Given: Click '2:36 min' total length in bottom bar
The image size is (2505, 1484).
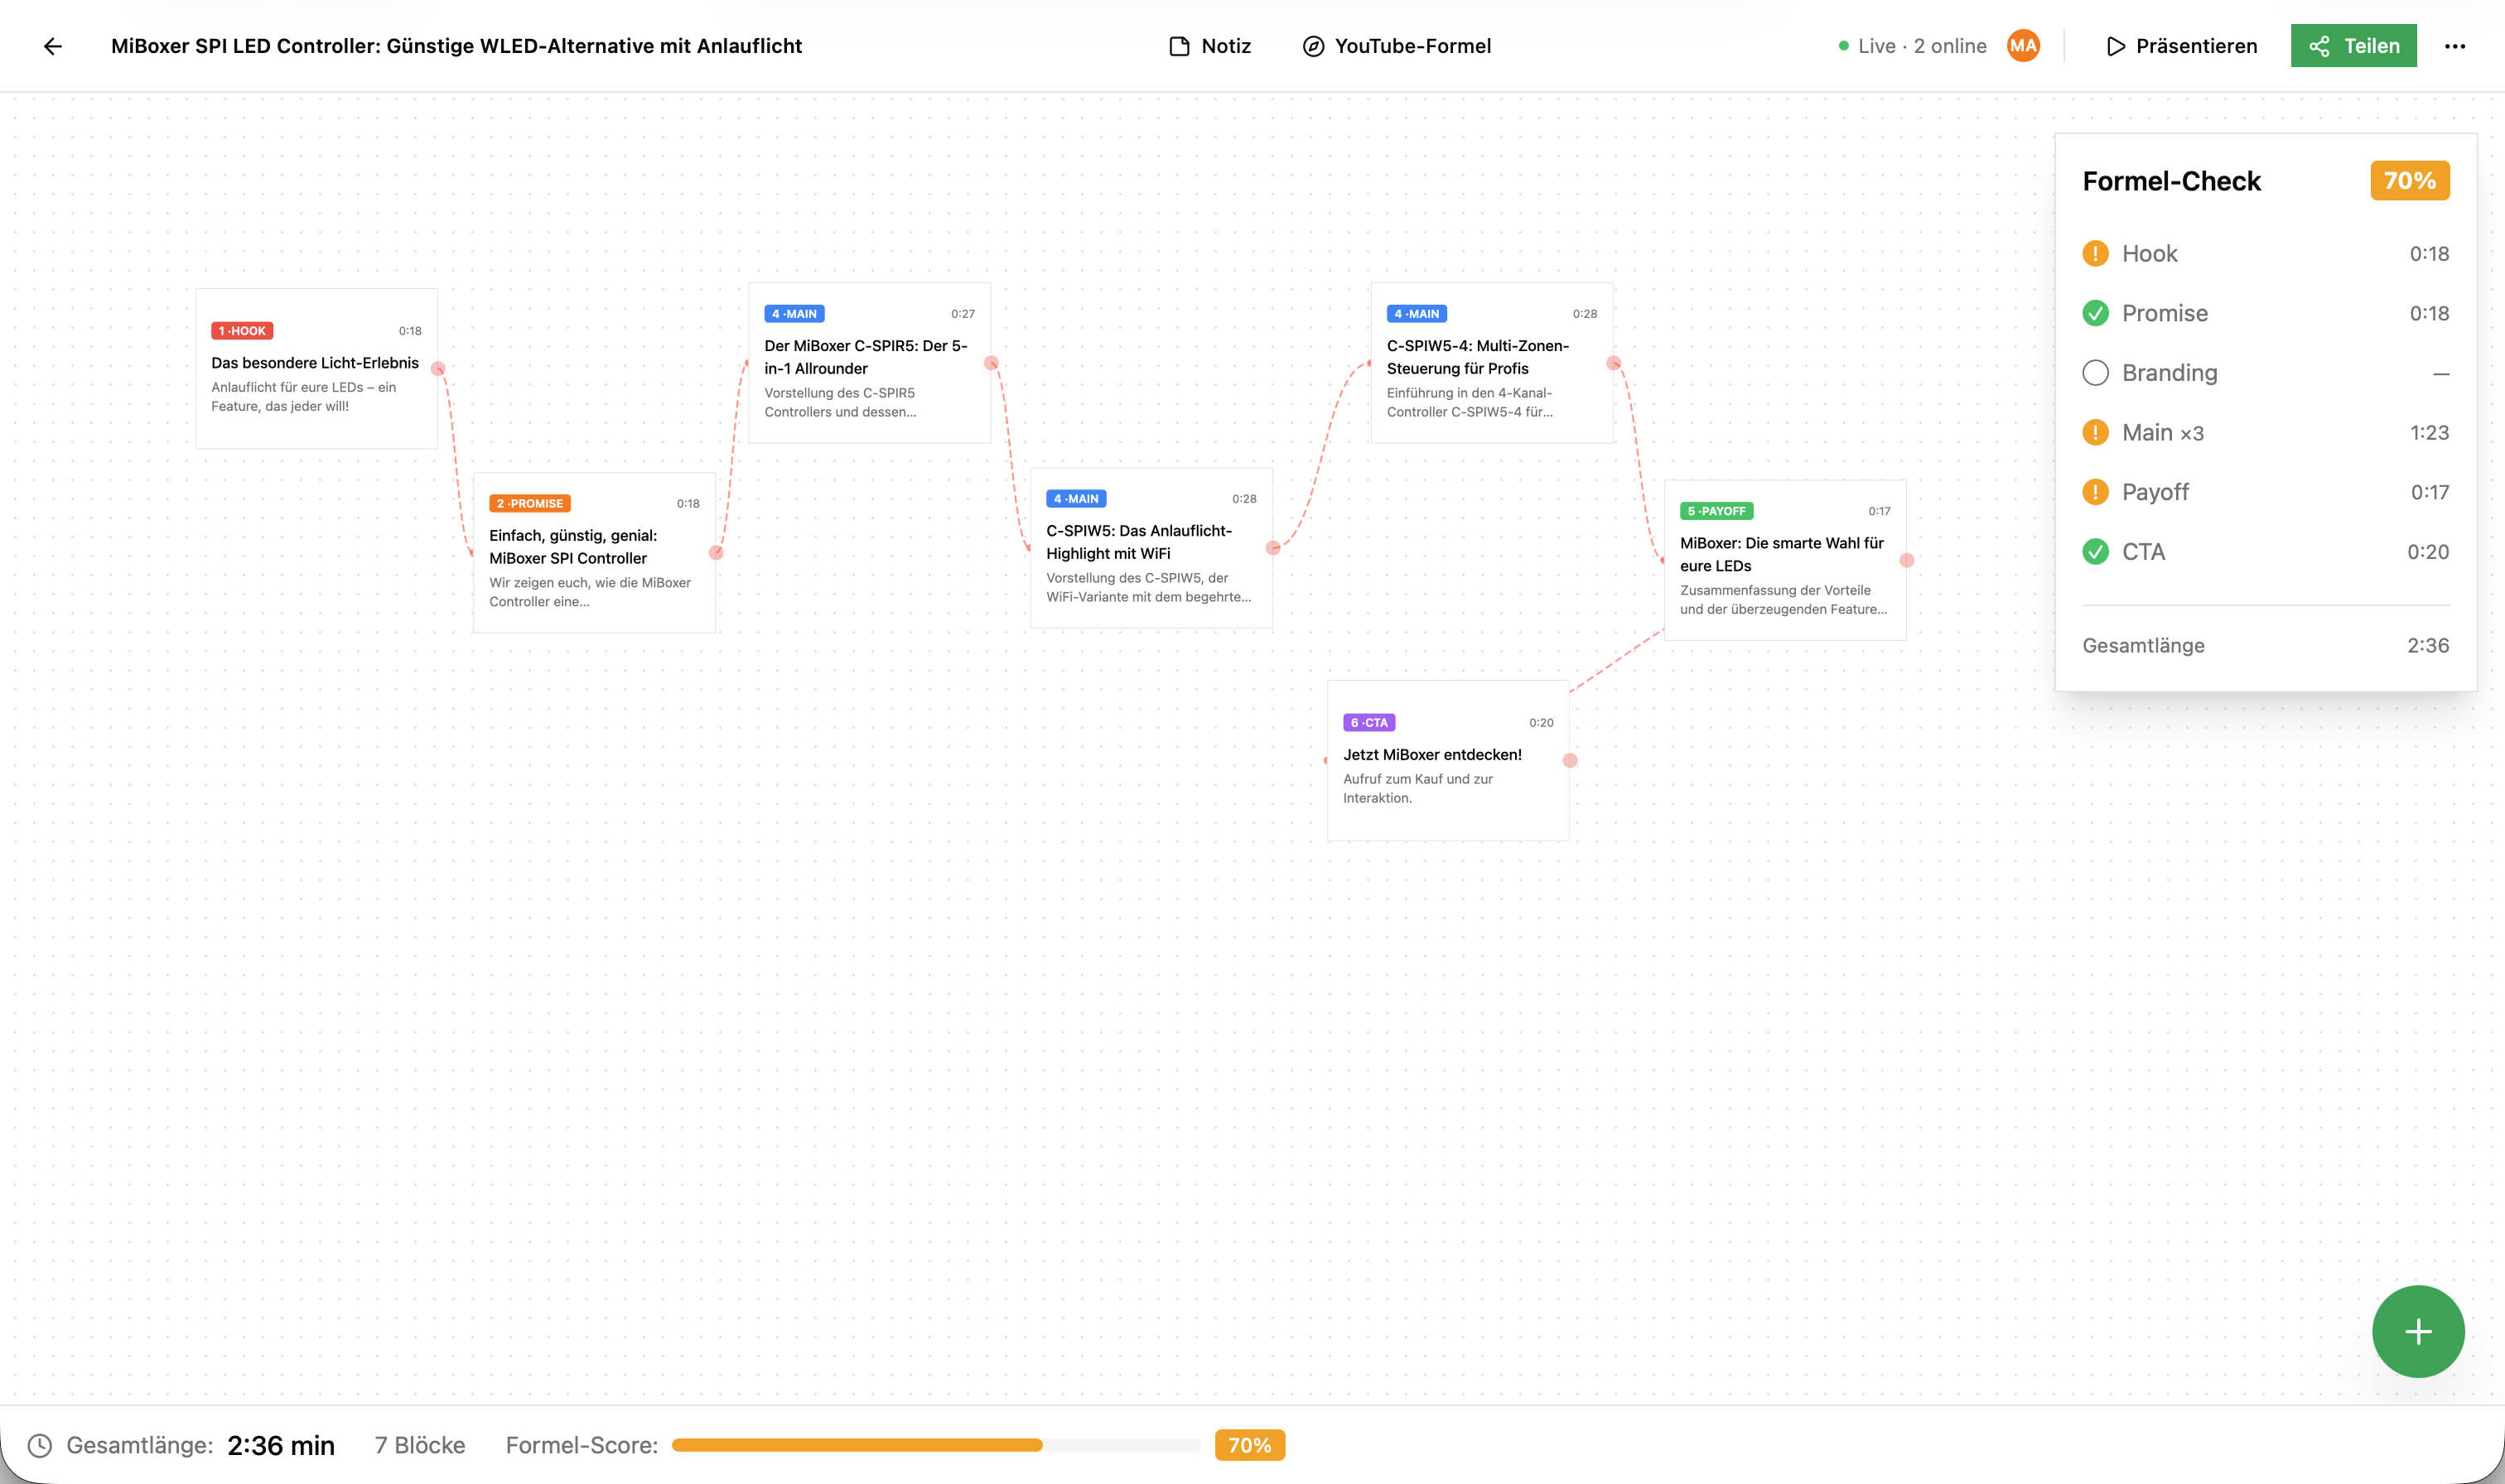Looking at the screenshot, I should (x=281, y=1445).
